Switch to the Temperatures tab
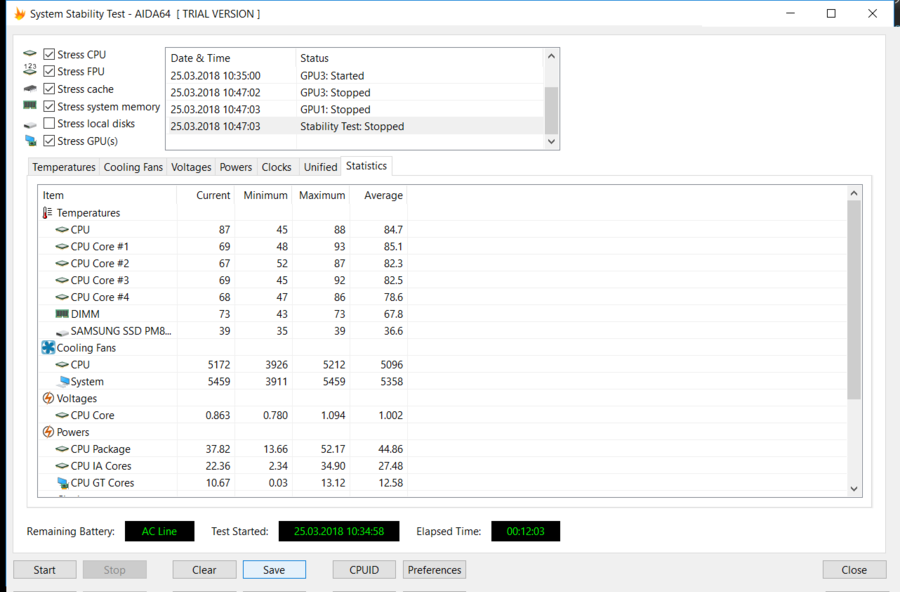Viewport: 900px width, 592px height. click(x=64, y=167)
